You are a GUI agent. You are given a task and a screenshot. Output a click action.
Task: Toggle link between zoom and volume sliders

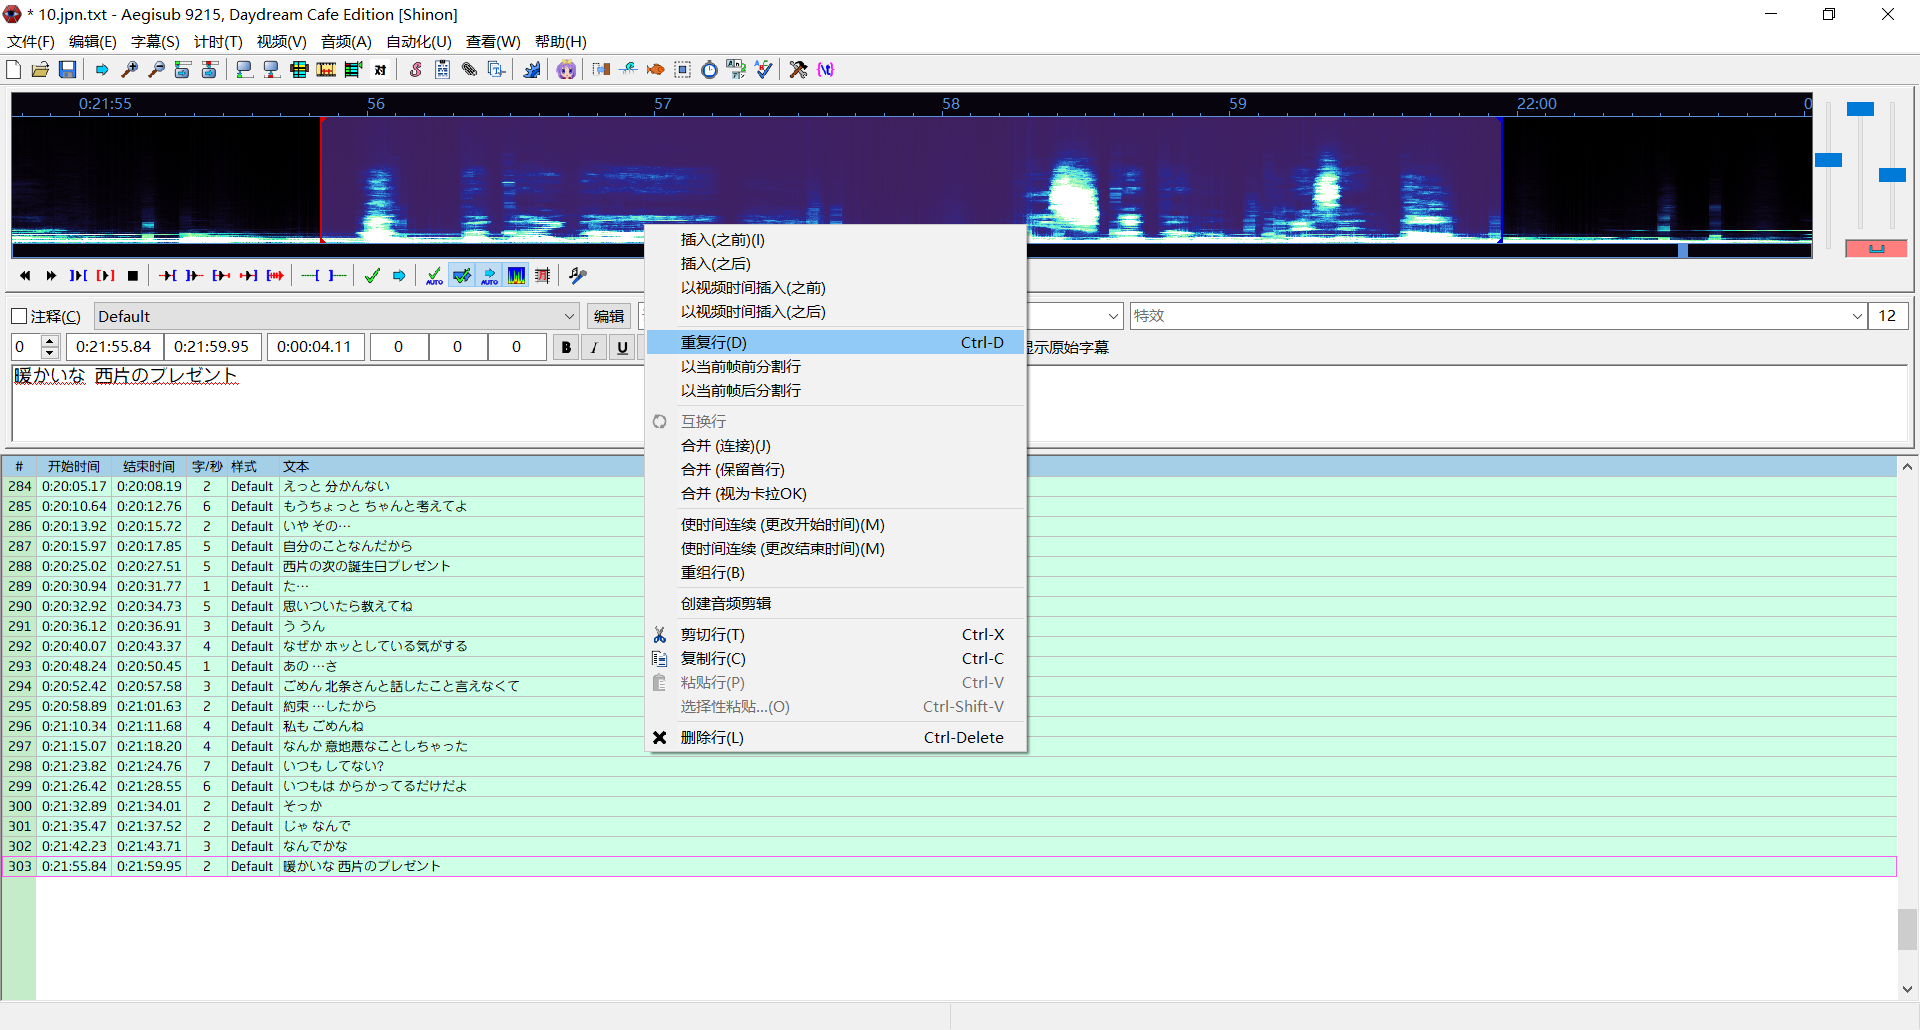1876,248
